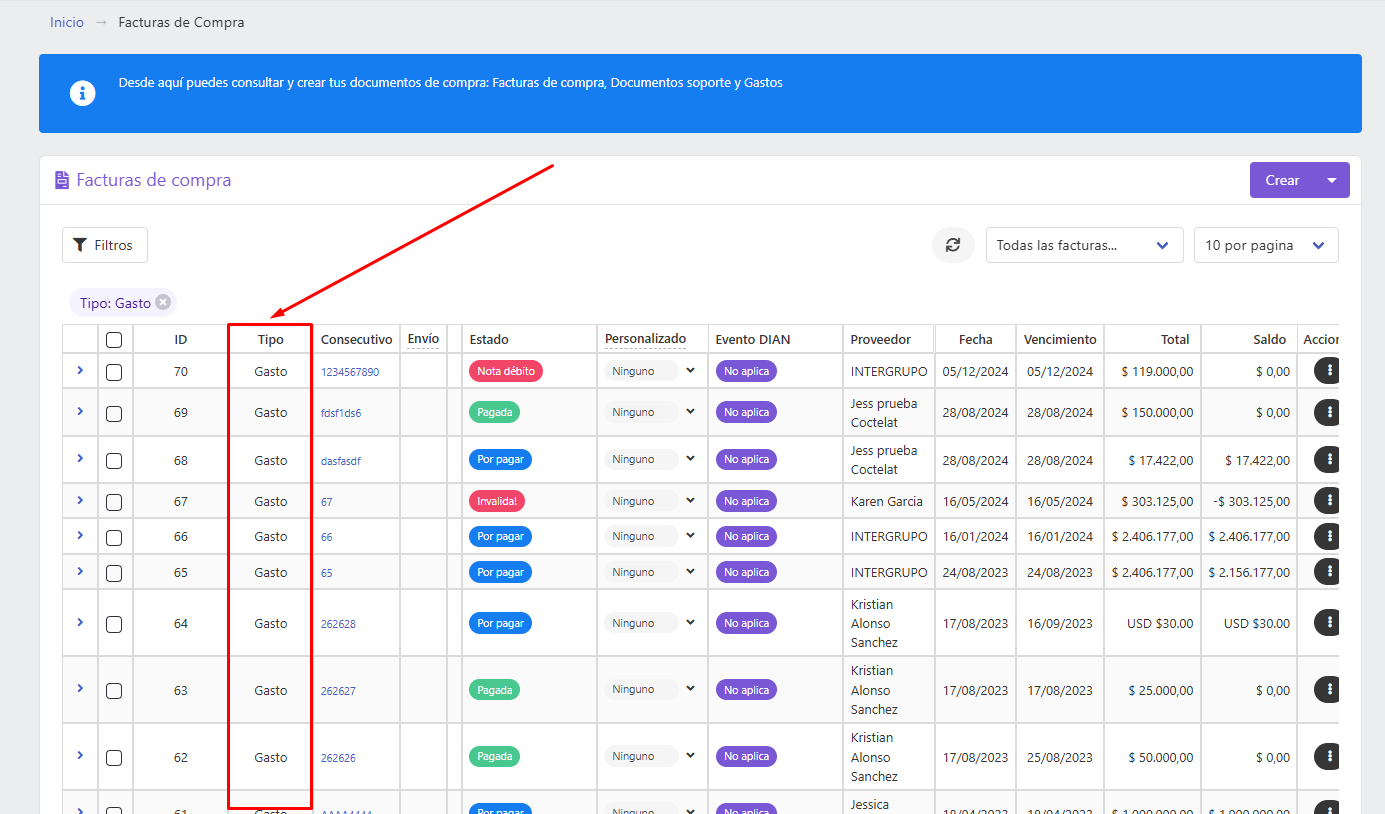Image resolution: width=1385 pixels, height=814 pixels.
Task: Check the select-all checkbox in table header
Action: [x=114, y=340]
